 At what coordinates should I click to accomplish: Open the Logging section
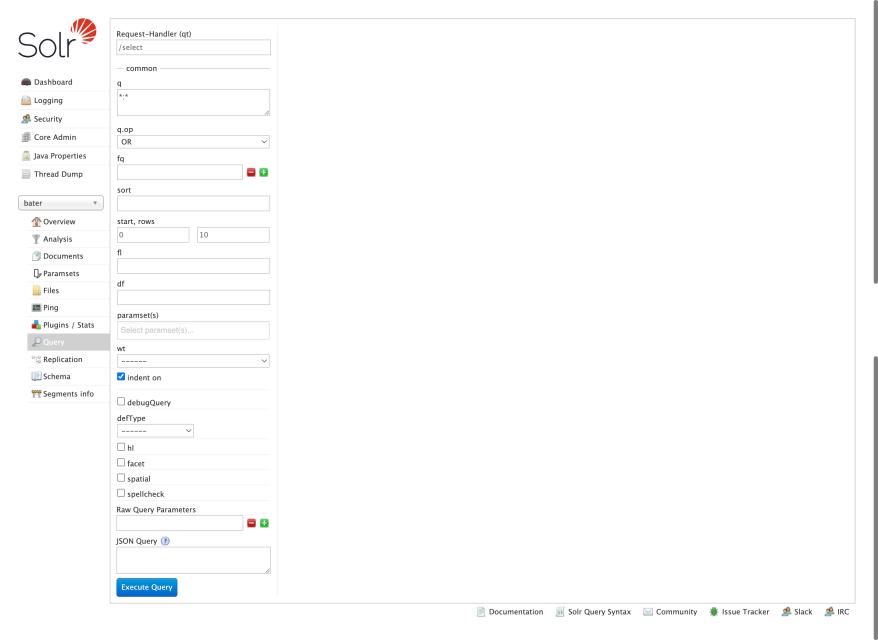pyautogui.click(x=46, y=100)
